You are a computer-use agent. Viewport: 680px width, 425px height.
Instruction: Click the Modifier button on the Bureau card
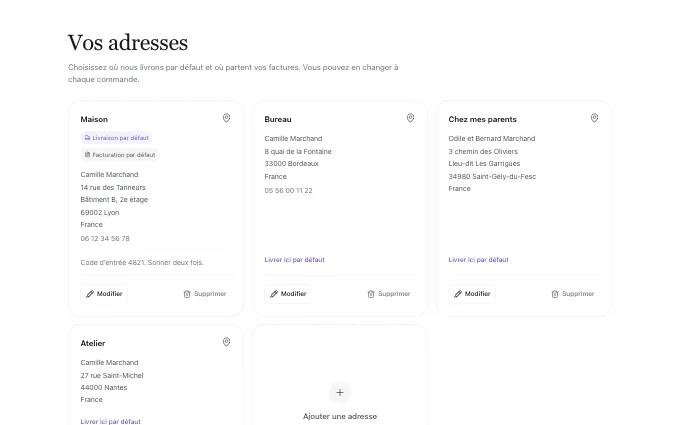point(288,294)
